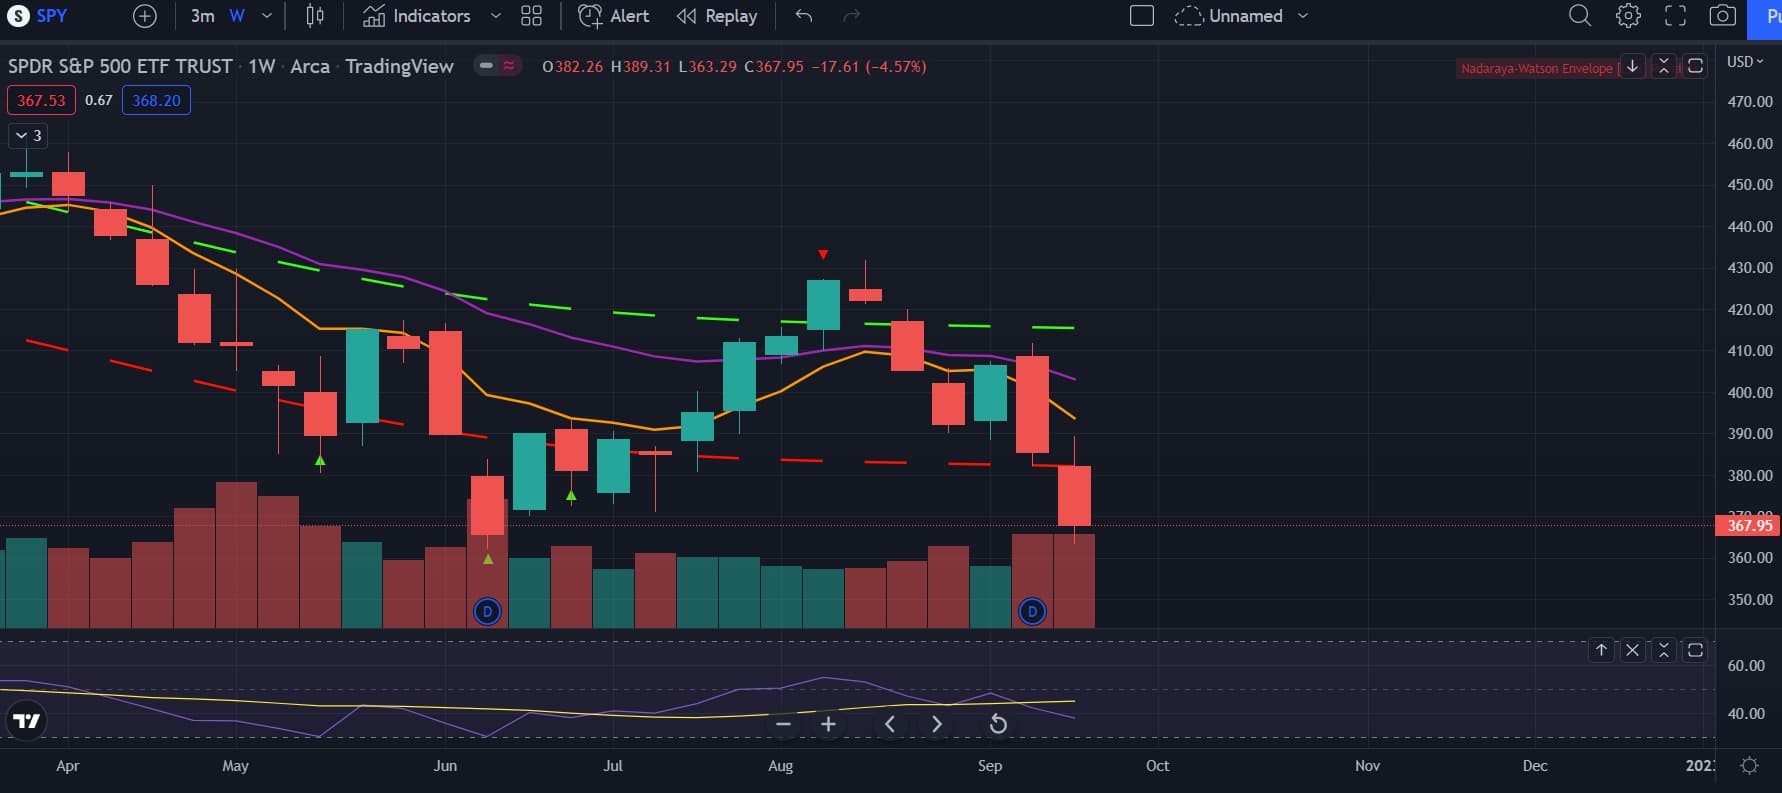This screenshot has width=1782, height=793.
Task: Move main pane down with arrow icon
Action: click(1632, 66)
